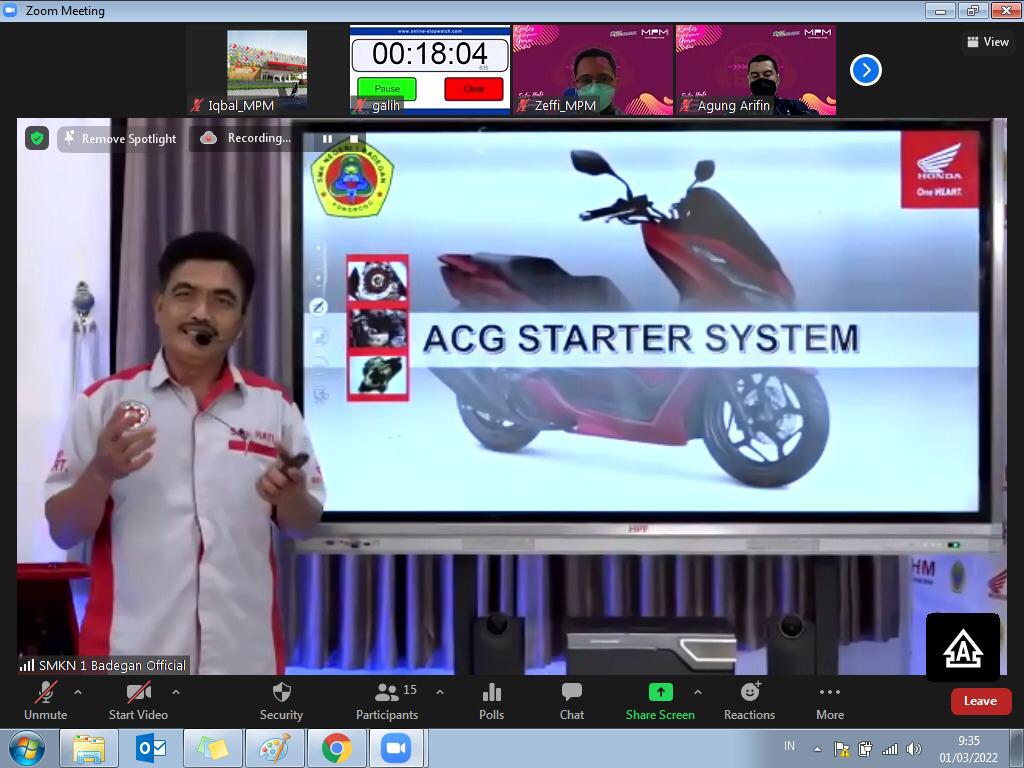The image size is (1024, 768).
Task: Open the Polls panel
Action: 492,700
